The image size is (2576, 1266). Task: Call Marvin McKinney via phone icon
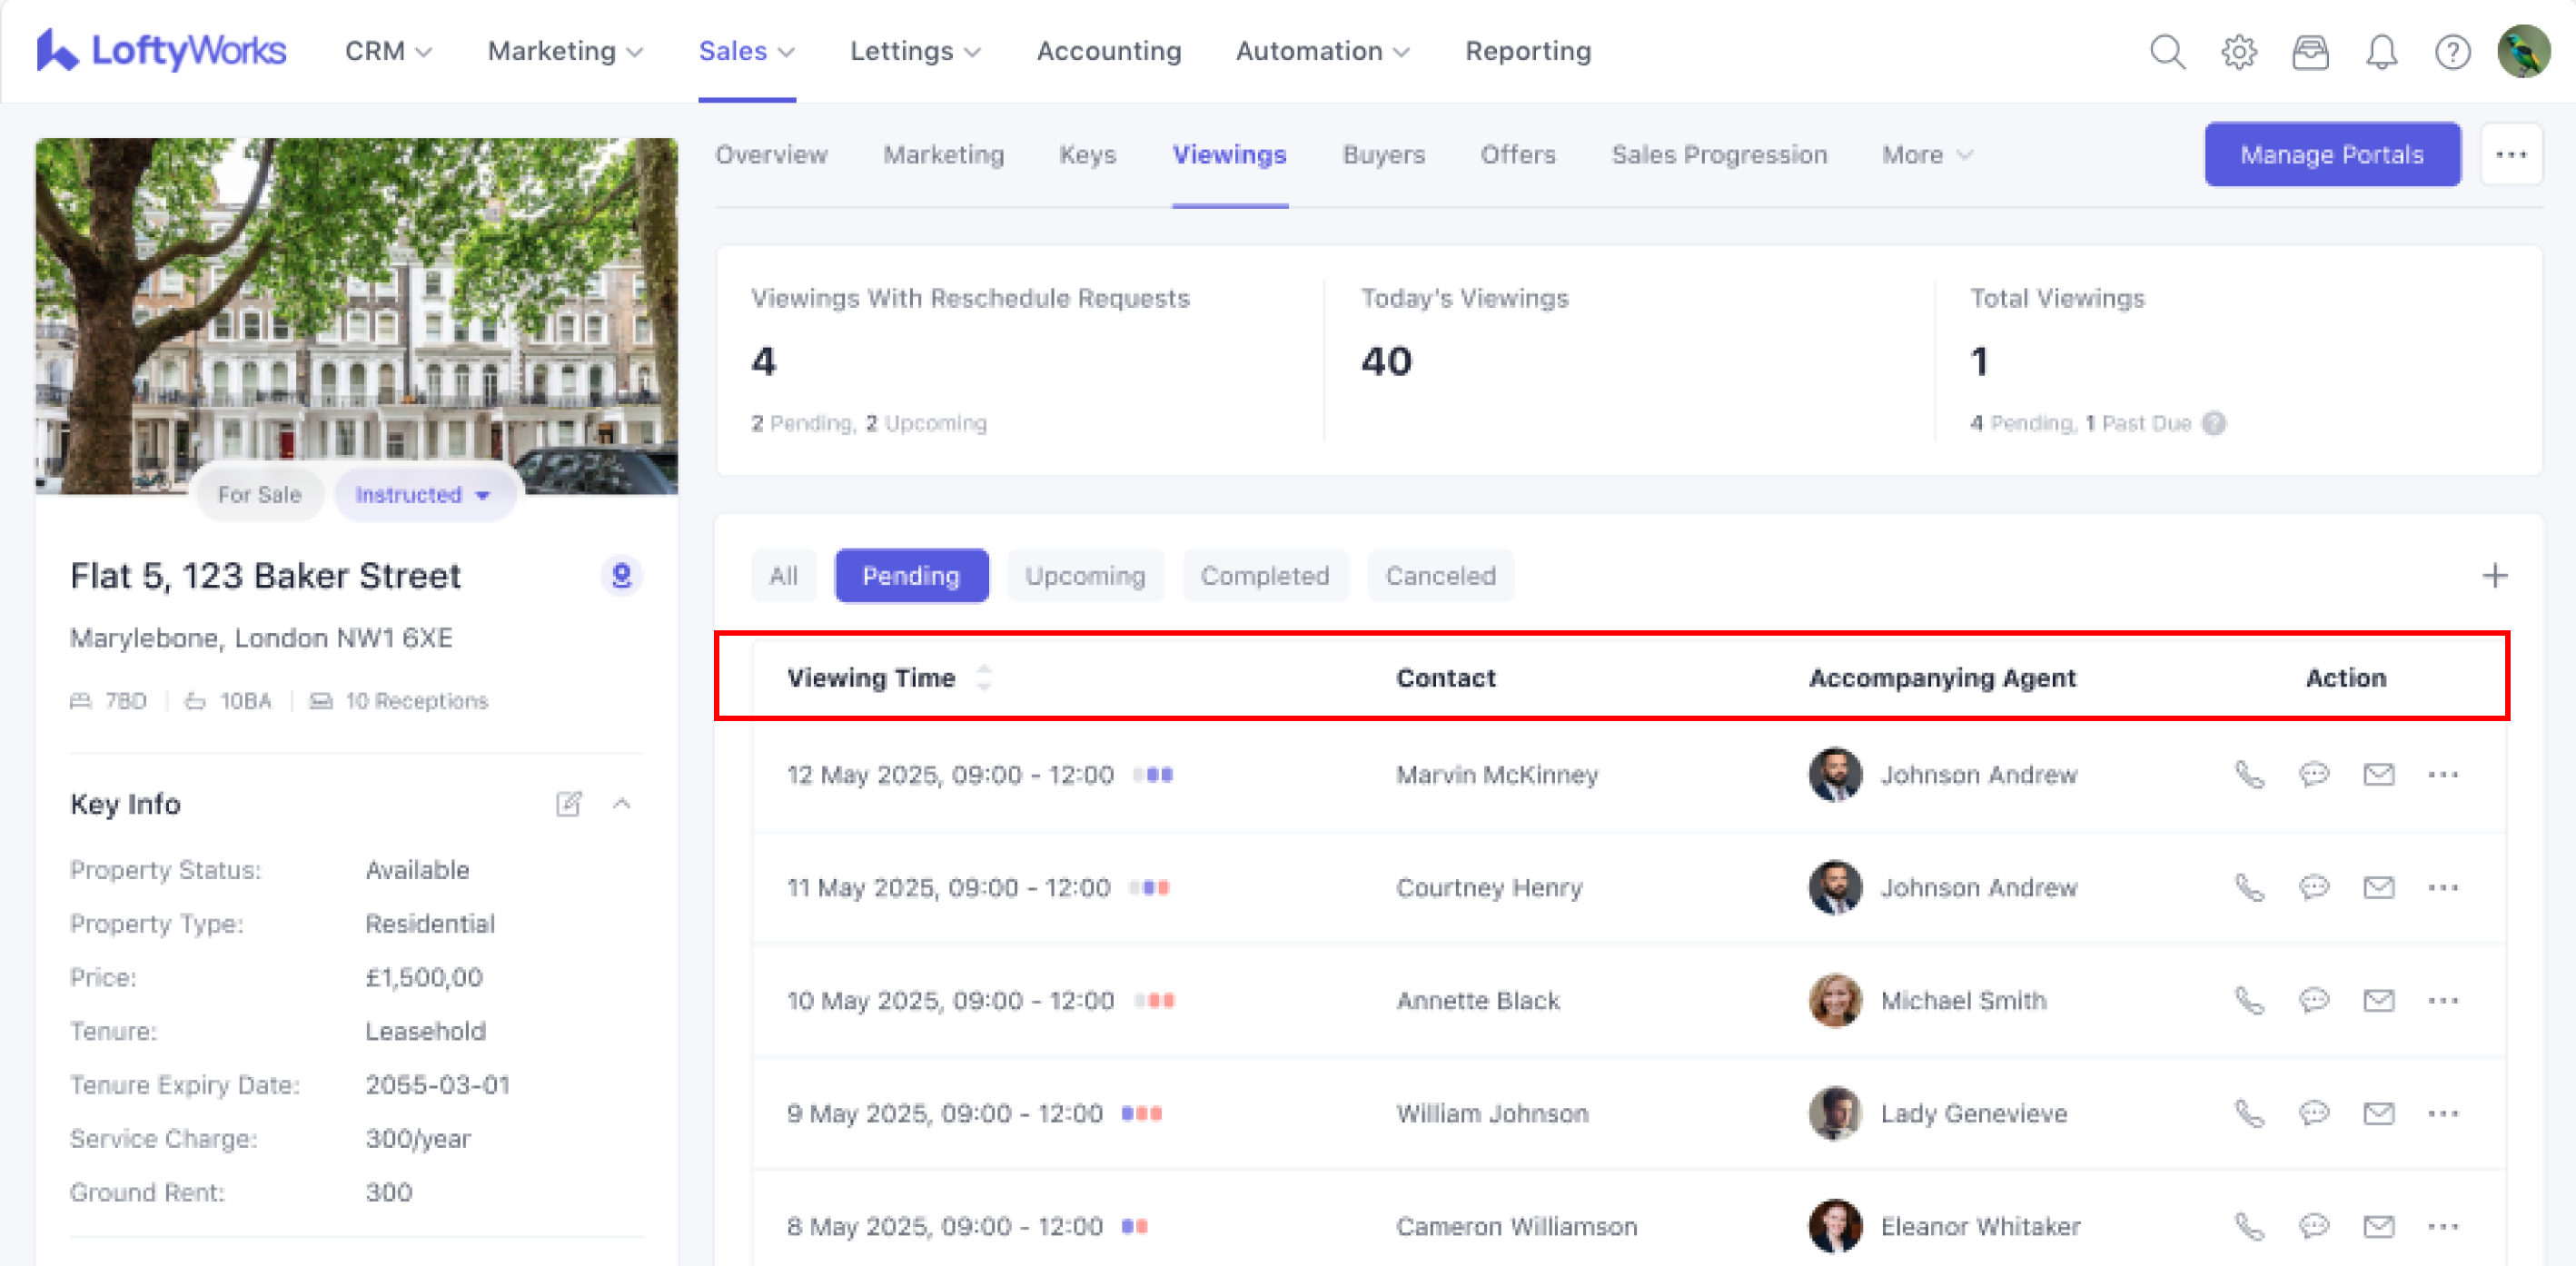(2249, 775)
